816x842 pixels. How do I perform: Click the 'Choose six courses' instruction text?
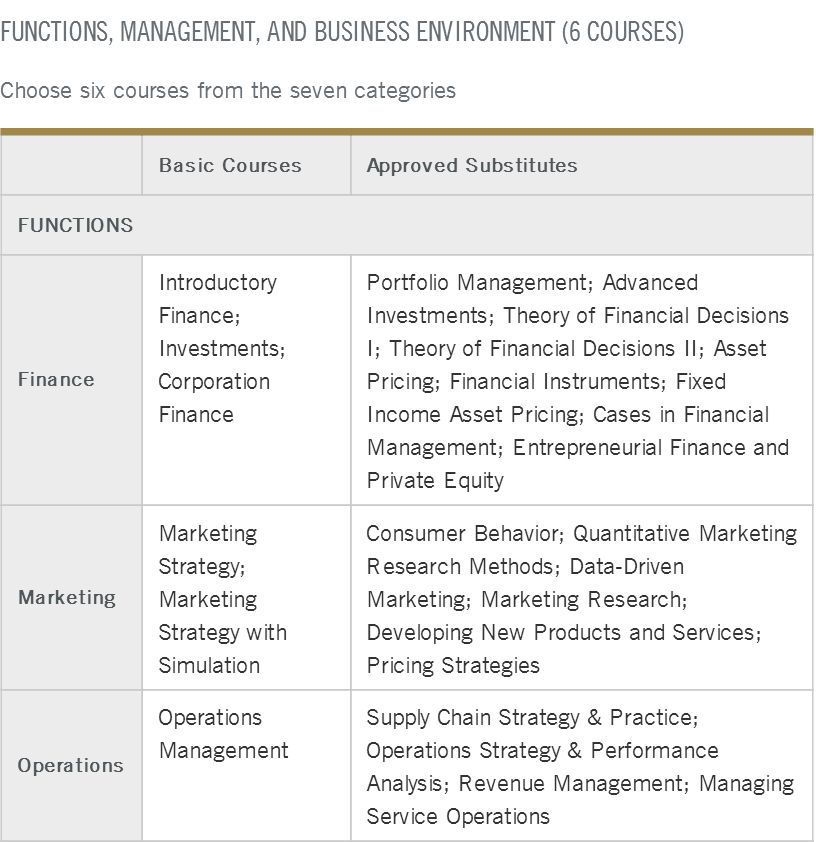coord(228,91)
